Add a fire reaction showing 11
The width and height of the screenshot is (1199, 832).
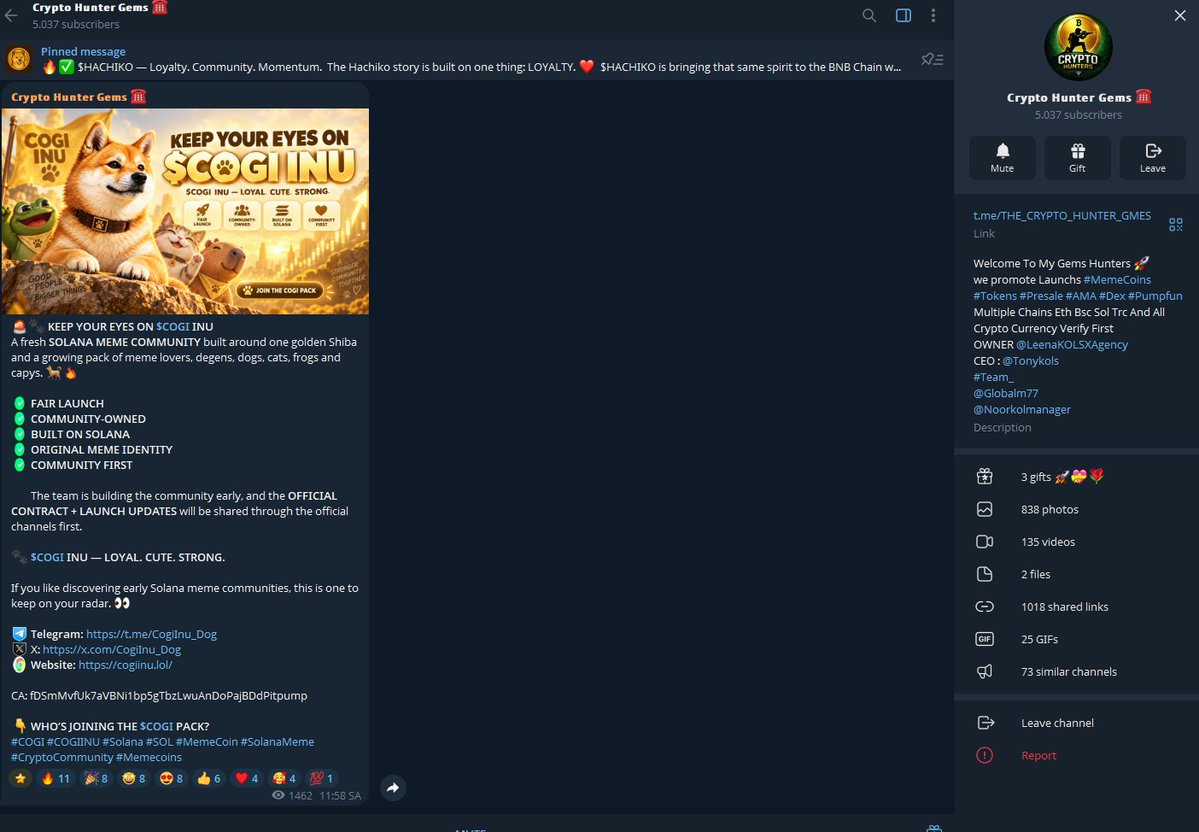56,778
